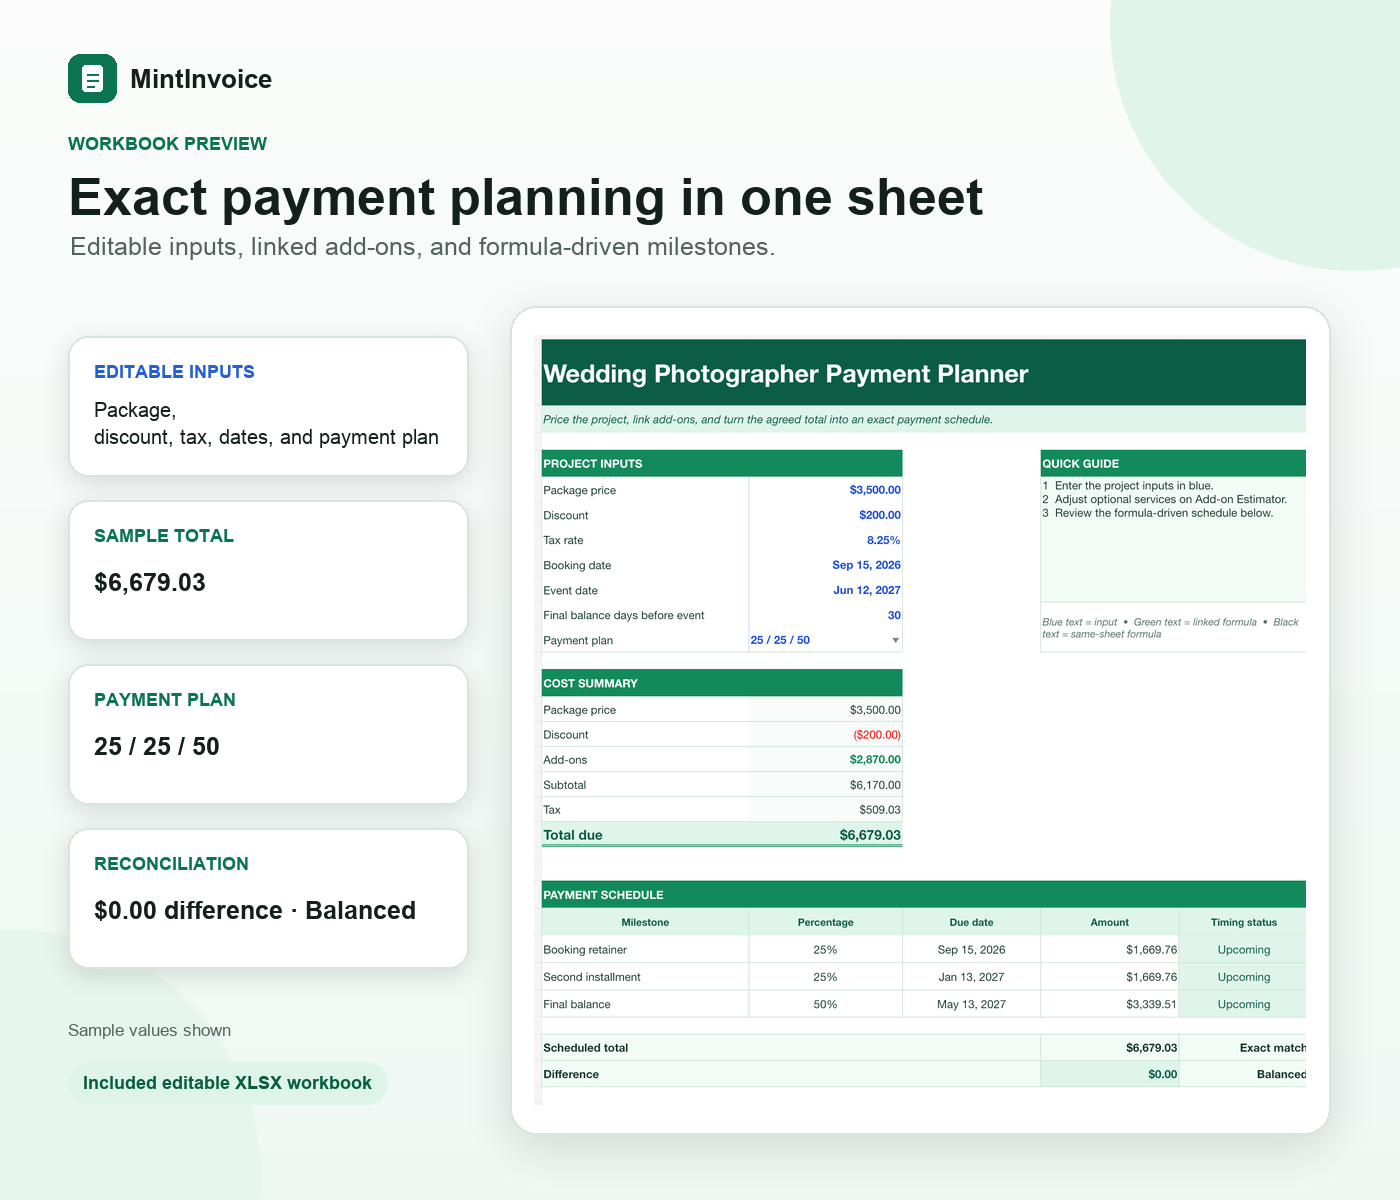
Task: Open the Payment plan dropdown arrow
Action: tap(895, 640)
